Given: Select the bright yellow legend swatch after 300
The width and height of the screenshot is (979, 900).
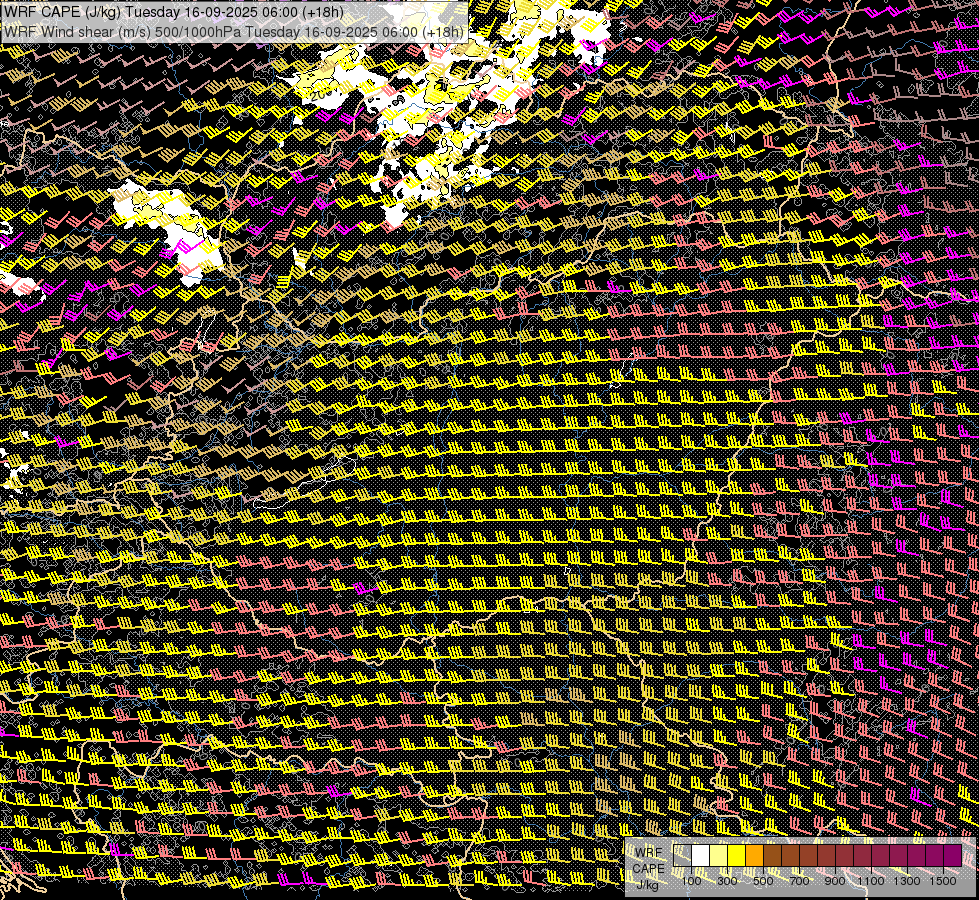Looking at the screenshot, I should tap(737, 855).
